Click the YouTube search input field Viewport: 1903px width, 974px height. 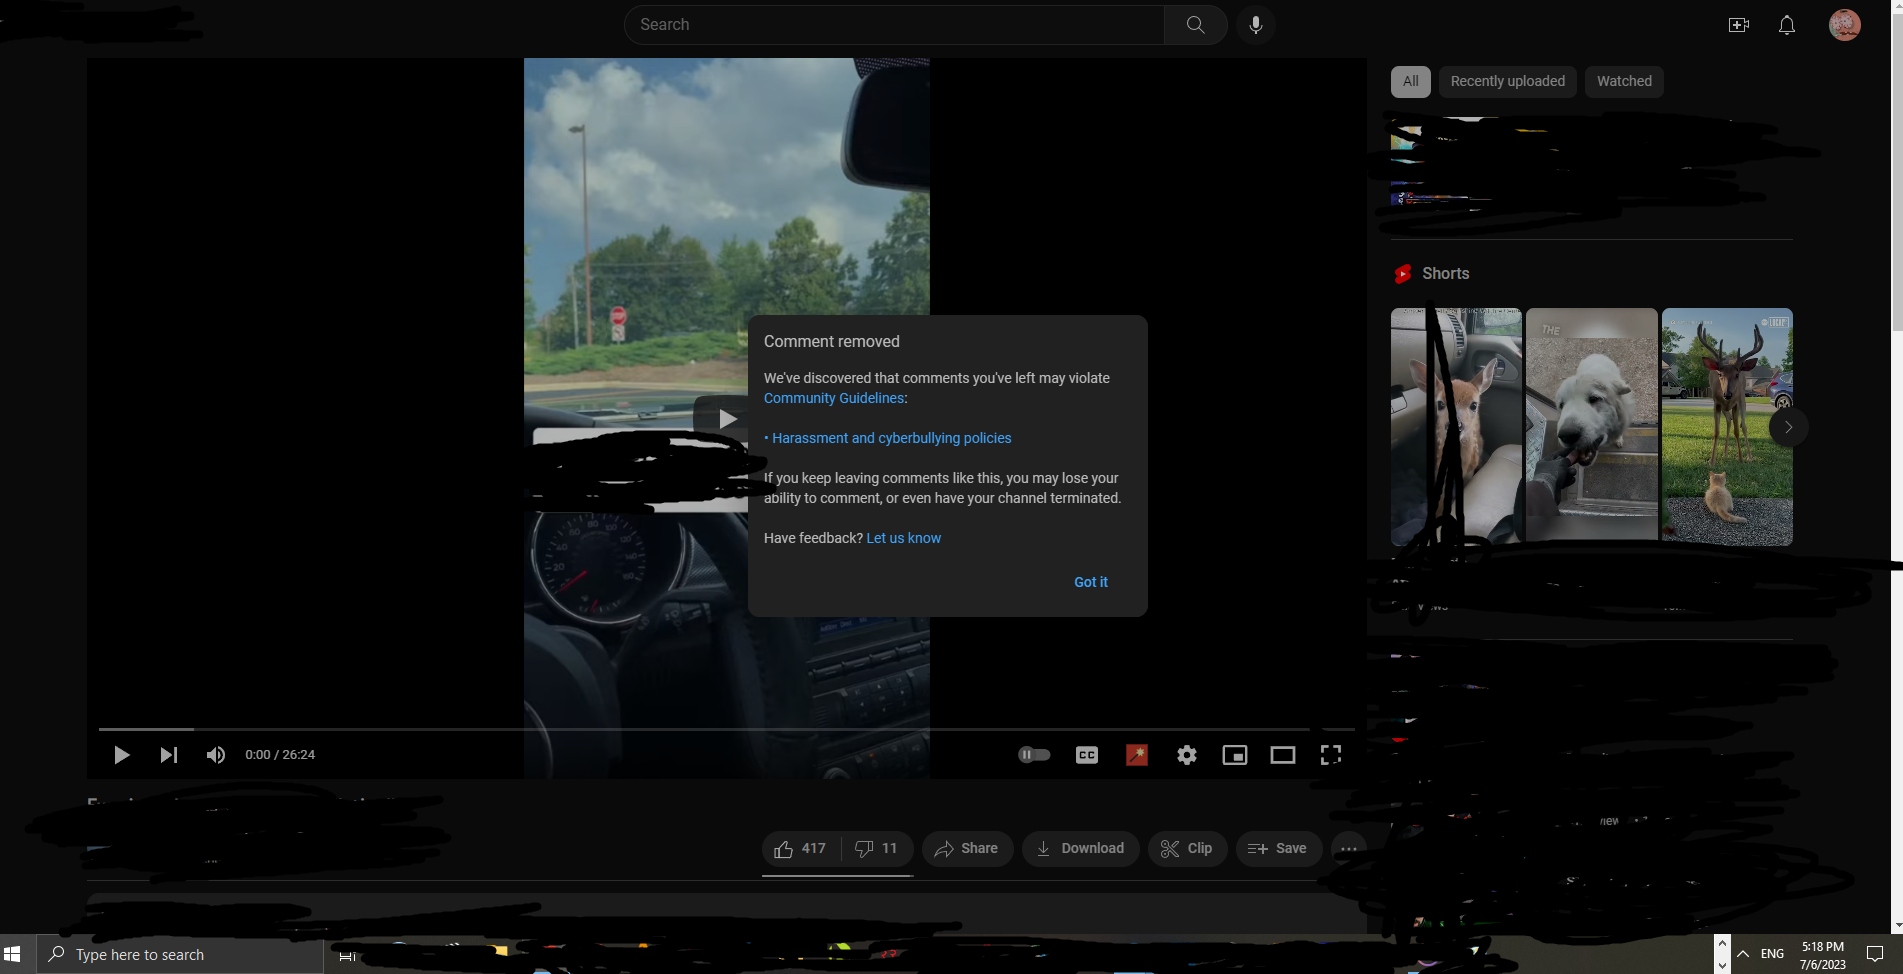click(x=893, y=25)
